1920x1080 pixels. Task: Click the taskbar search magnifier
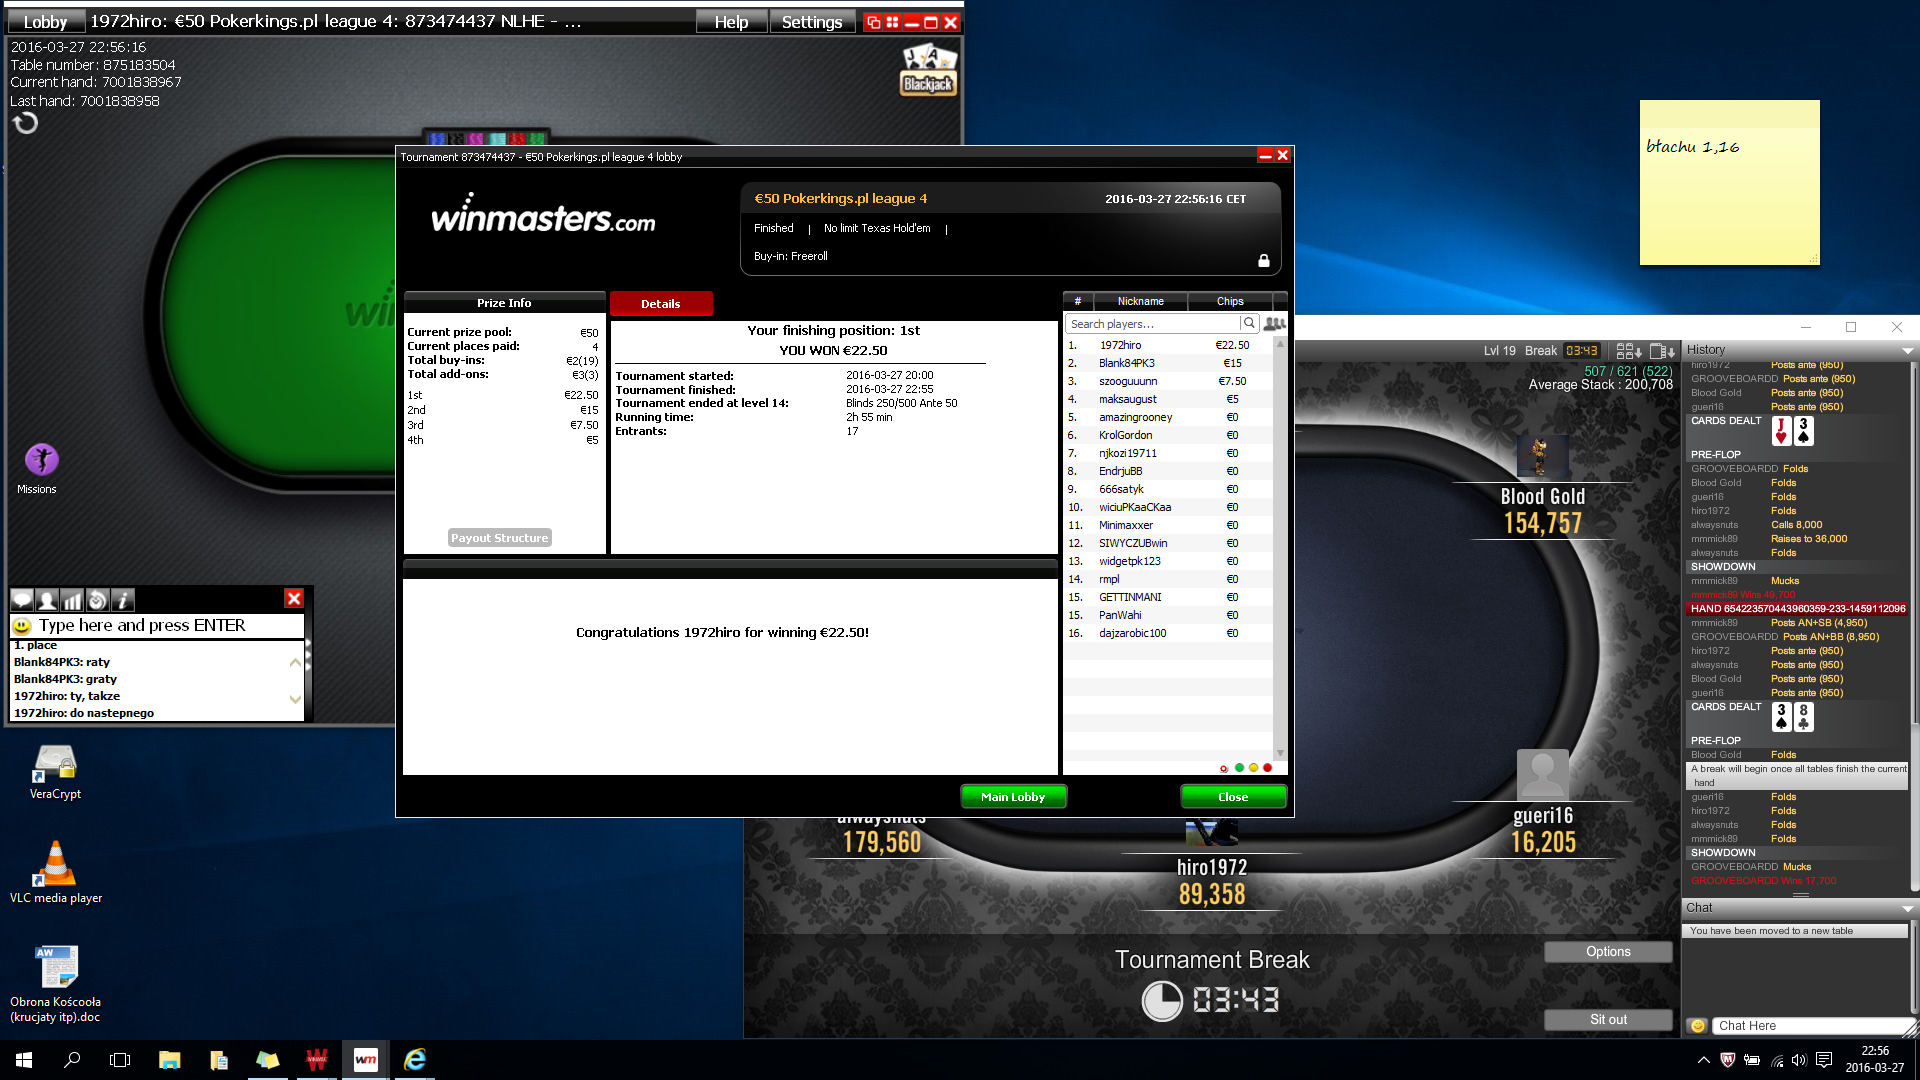coord(72,1060)
